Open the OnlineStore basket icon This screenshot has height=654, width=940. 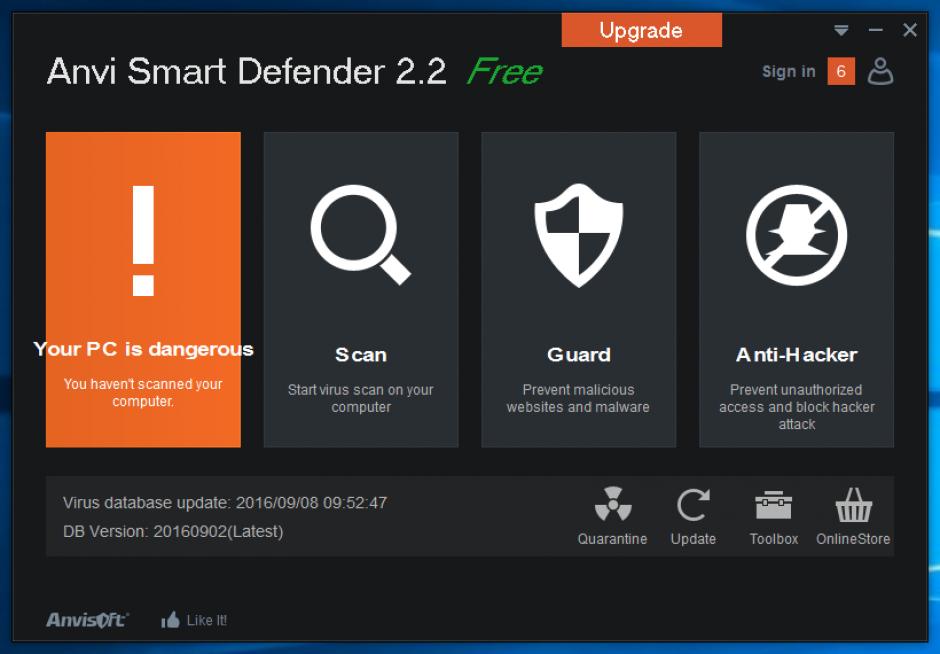tap(854, 504)
